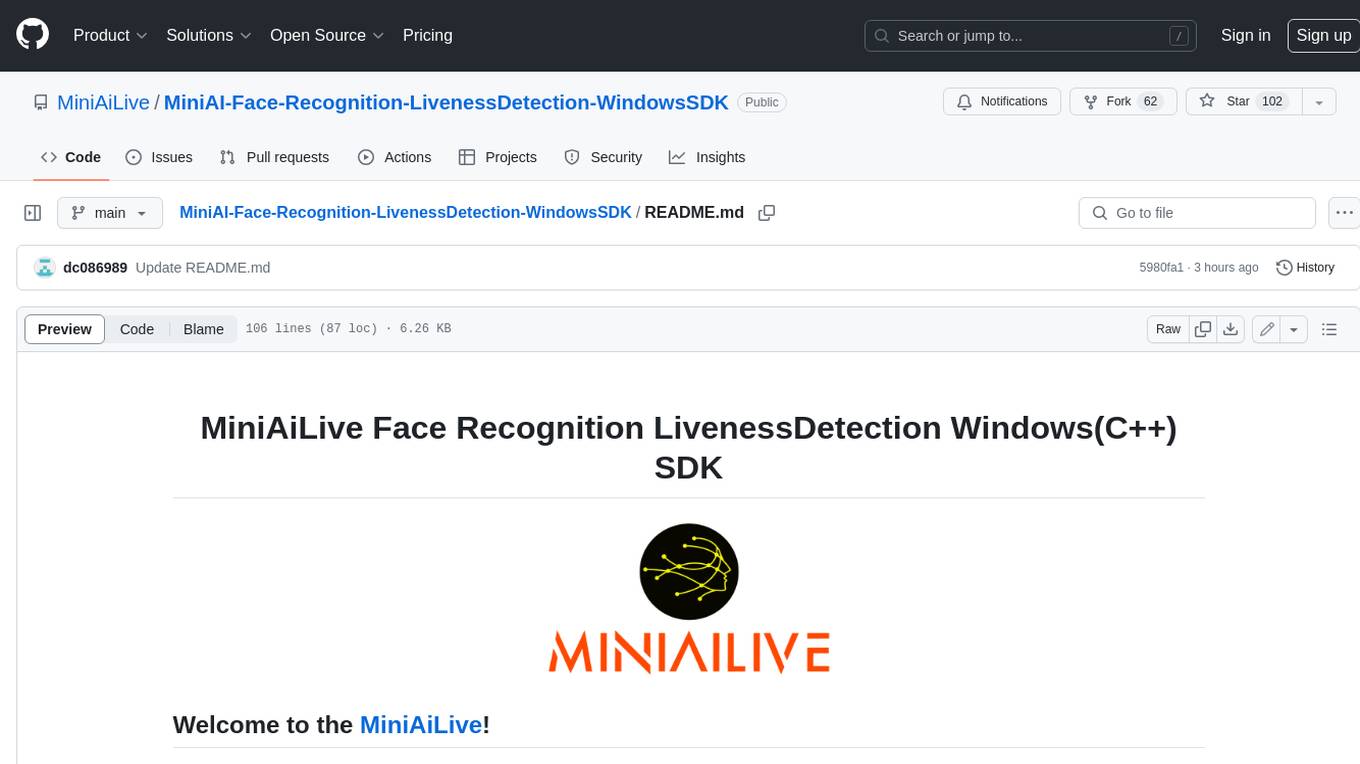Open more file actions ellipsis menu

tap(1344, 213)
